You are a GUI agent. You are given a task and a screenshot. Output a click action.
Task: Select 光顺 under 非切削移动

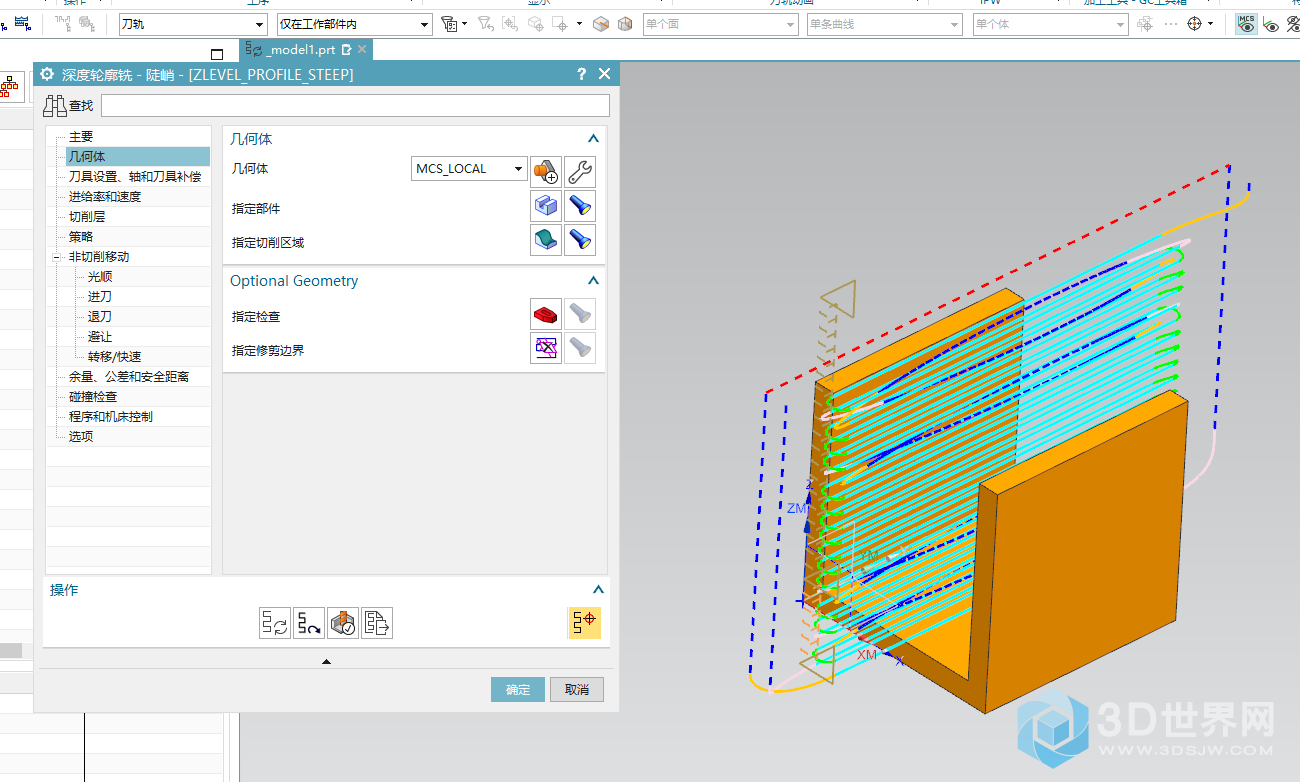(x=99, y=277)
